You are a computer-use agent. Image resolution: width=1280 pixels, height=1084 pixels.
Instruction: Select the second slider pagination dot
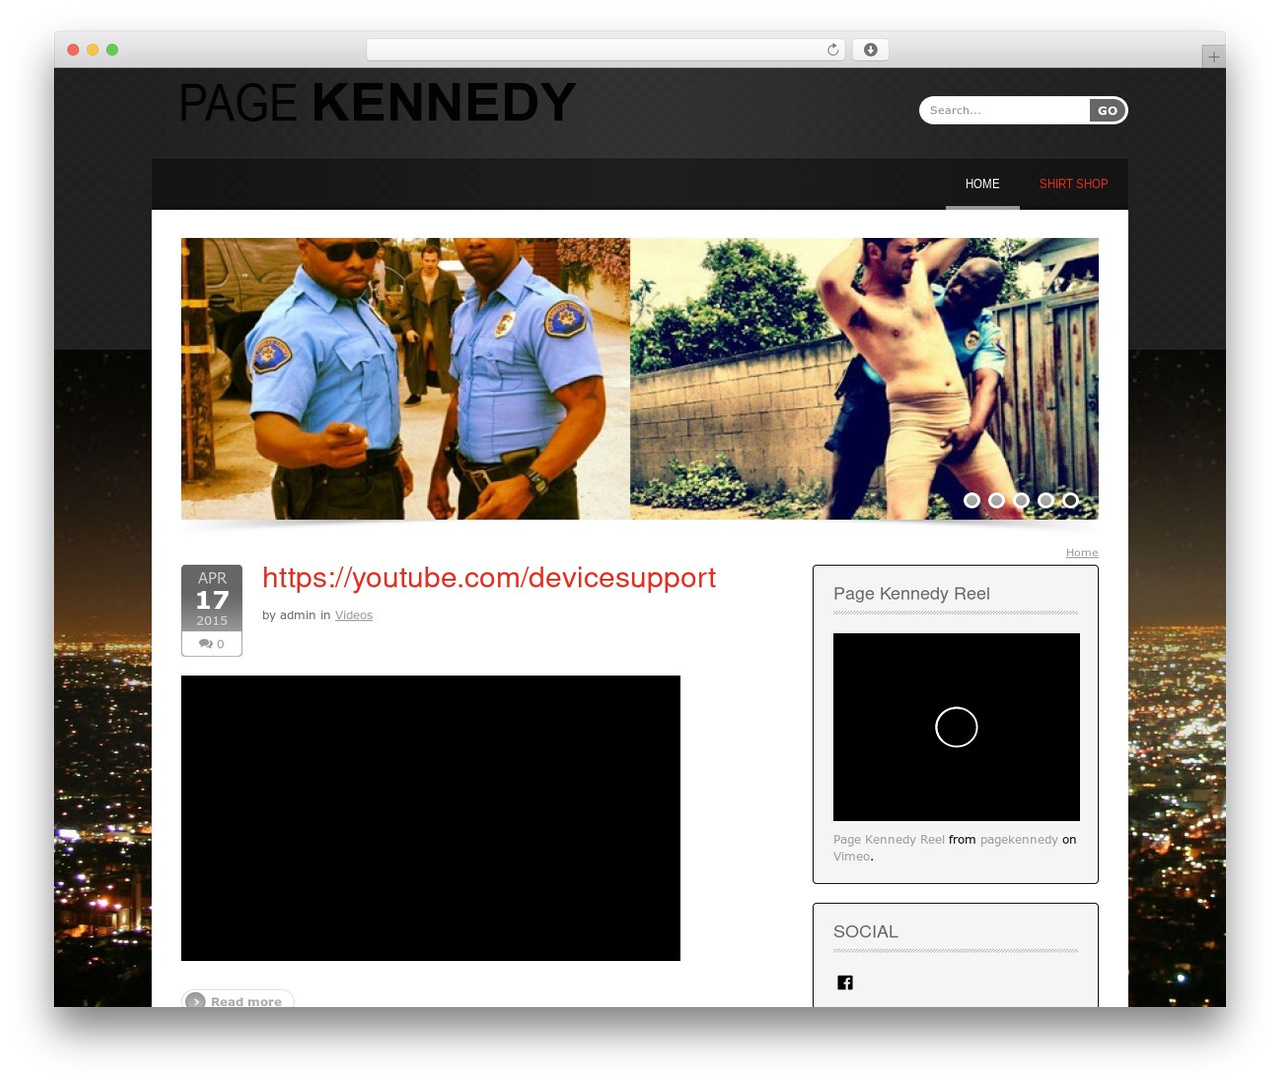click(x=996, y=500)
